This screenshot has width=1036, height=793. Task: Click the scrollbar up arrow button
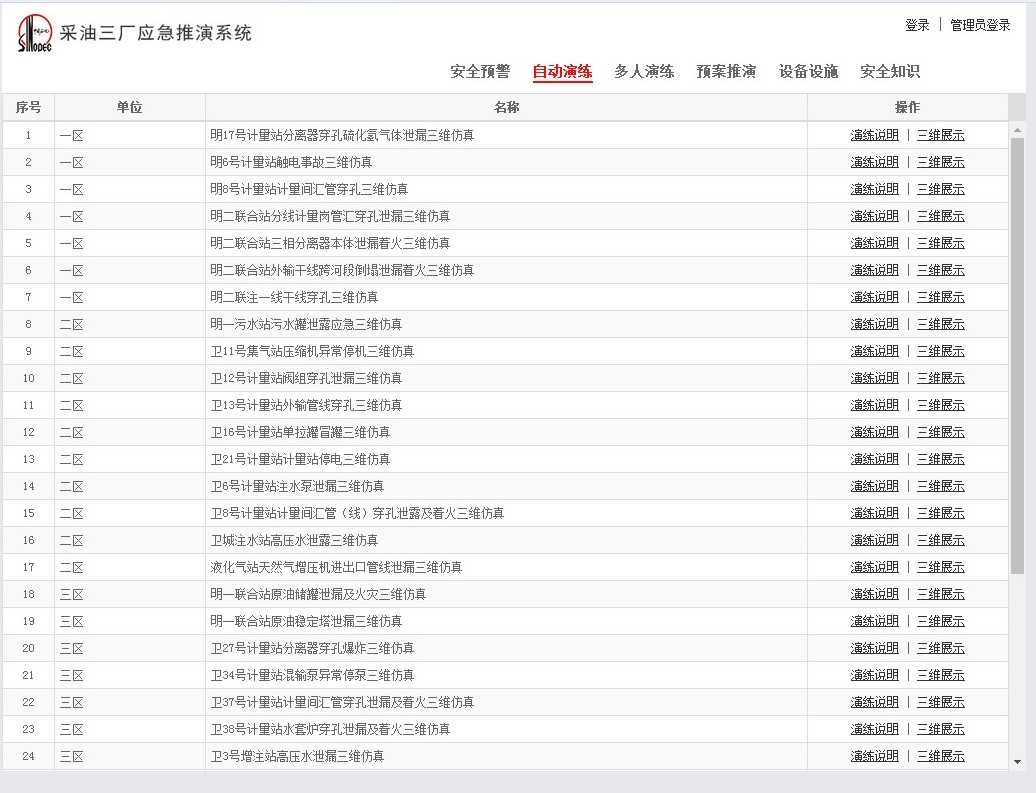[x=1017, y=130]
